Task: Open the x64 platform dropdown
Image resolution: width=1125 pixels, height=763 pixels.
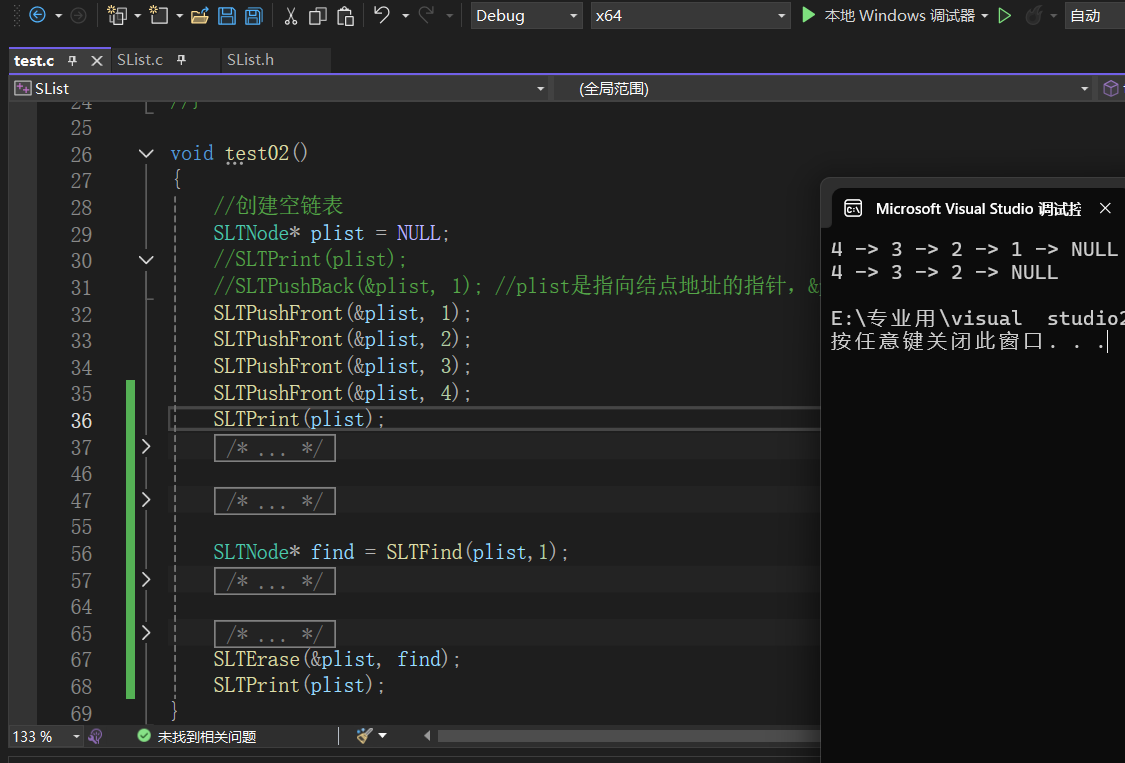Action: coord(690,16)
